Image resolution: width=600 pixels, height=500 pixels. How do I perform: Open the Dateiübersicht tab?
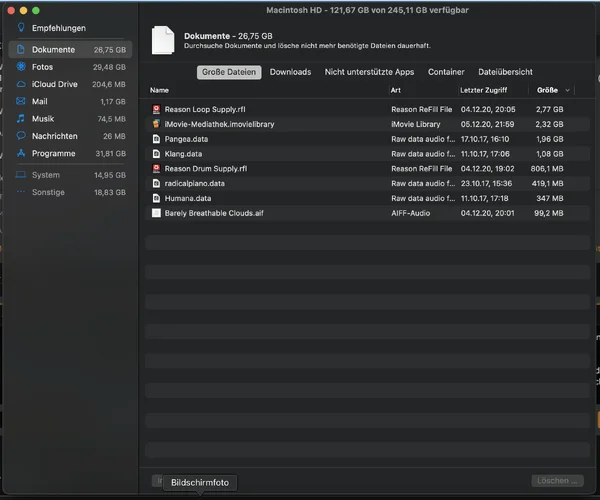coord(505,72)
